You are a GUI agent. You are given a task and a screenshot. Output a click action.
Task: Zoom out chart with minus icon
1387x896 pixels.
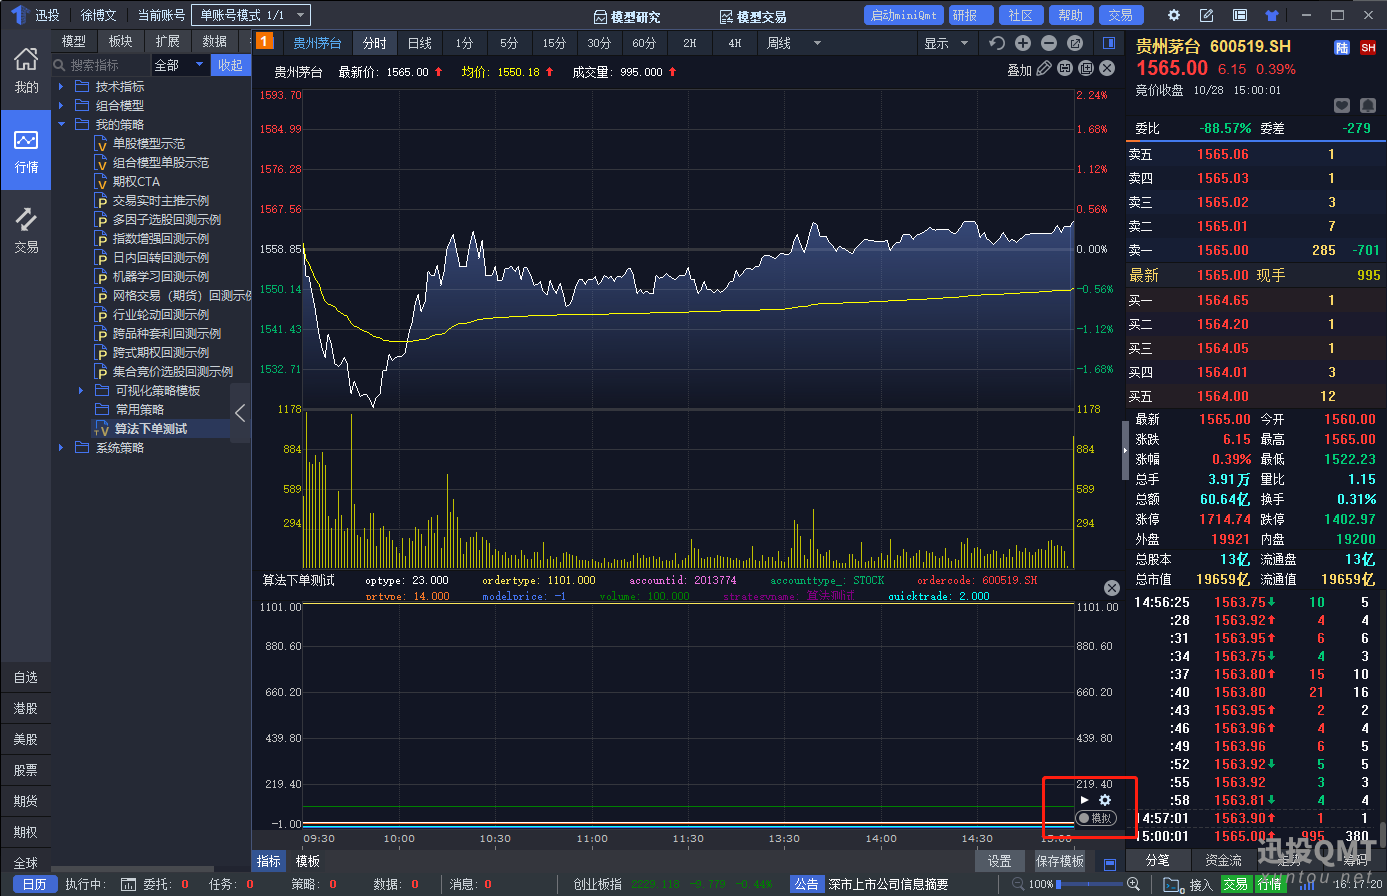[1048, 43]
